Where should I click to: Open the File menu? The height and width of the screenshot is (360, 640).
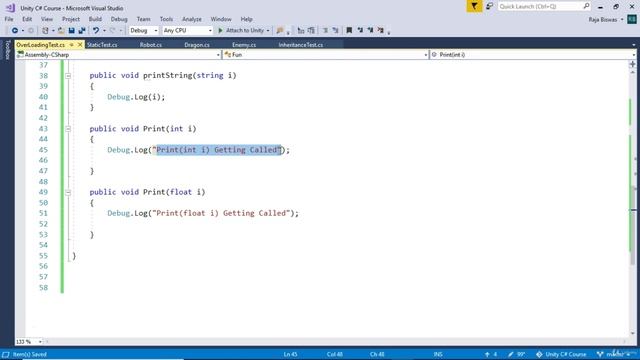click(x=9, y=19)
